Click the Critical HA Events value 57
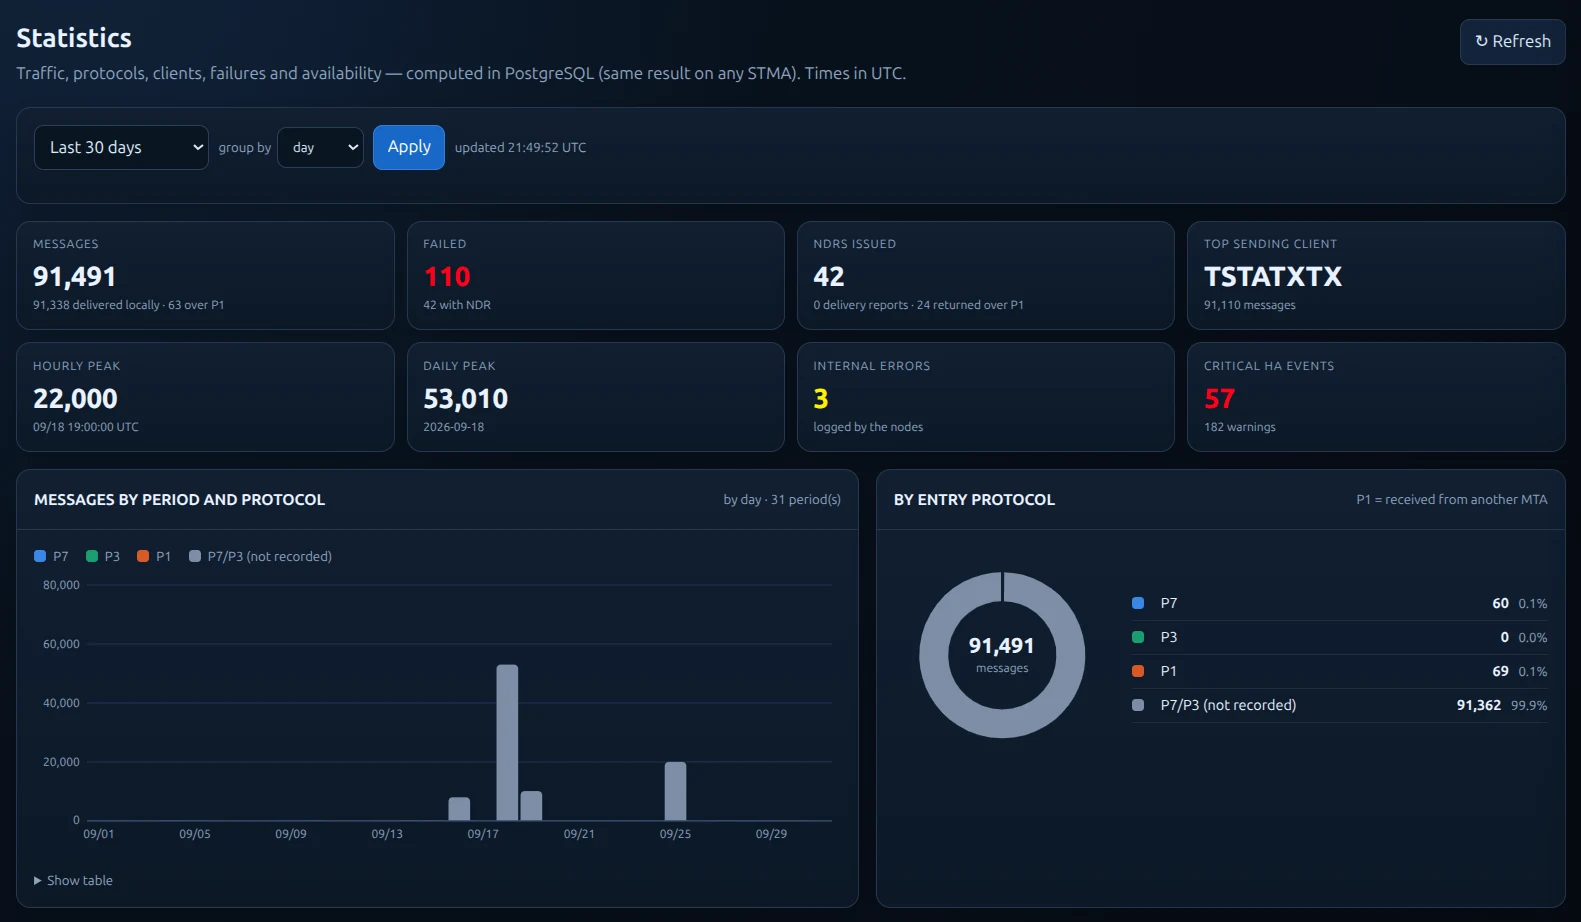1581x922 pixels. click(1220, 399)
